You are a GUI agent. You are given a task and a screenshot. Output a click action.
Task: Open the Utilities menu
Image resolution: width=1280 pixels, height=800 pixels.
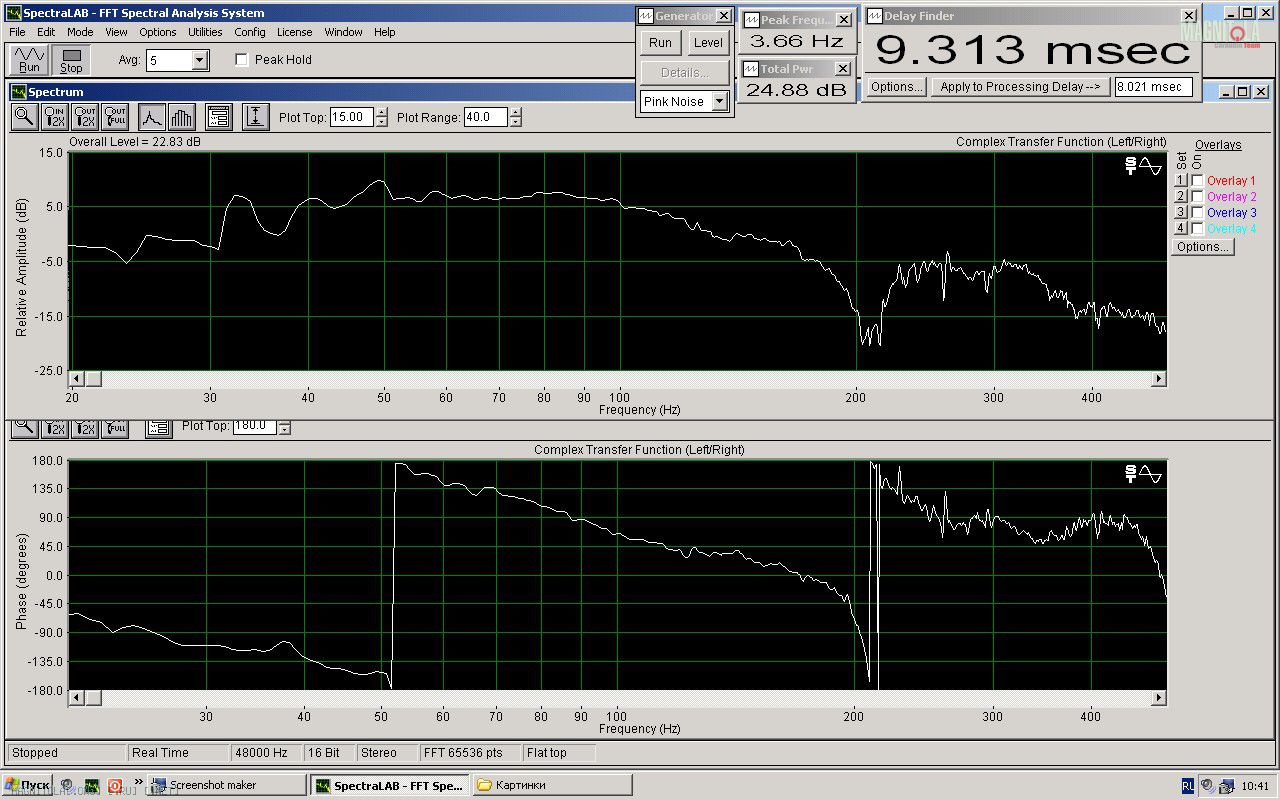205,32
